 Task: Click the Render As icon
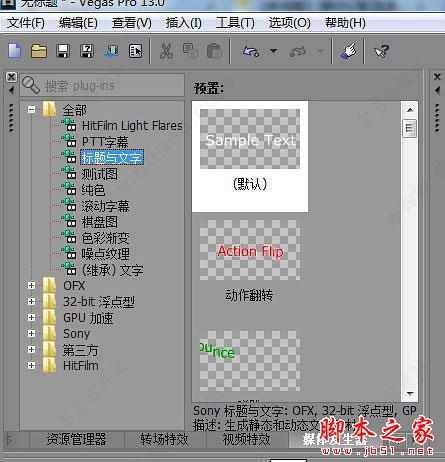click(111, 52)
